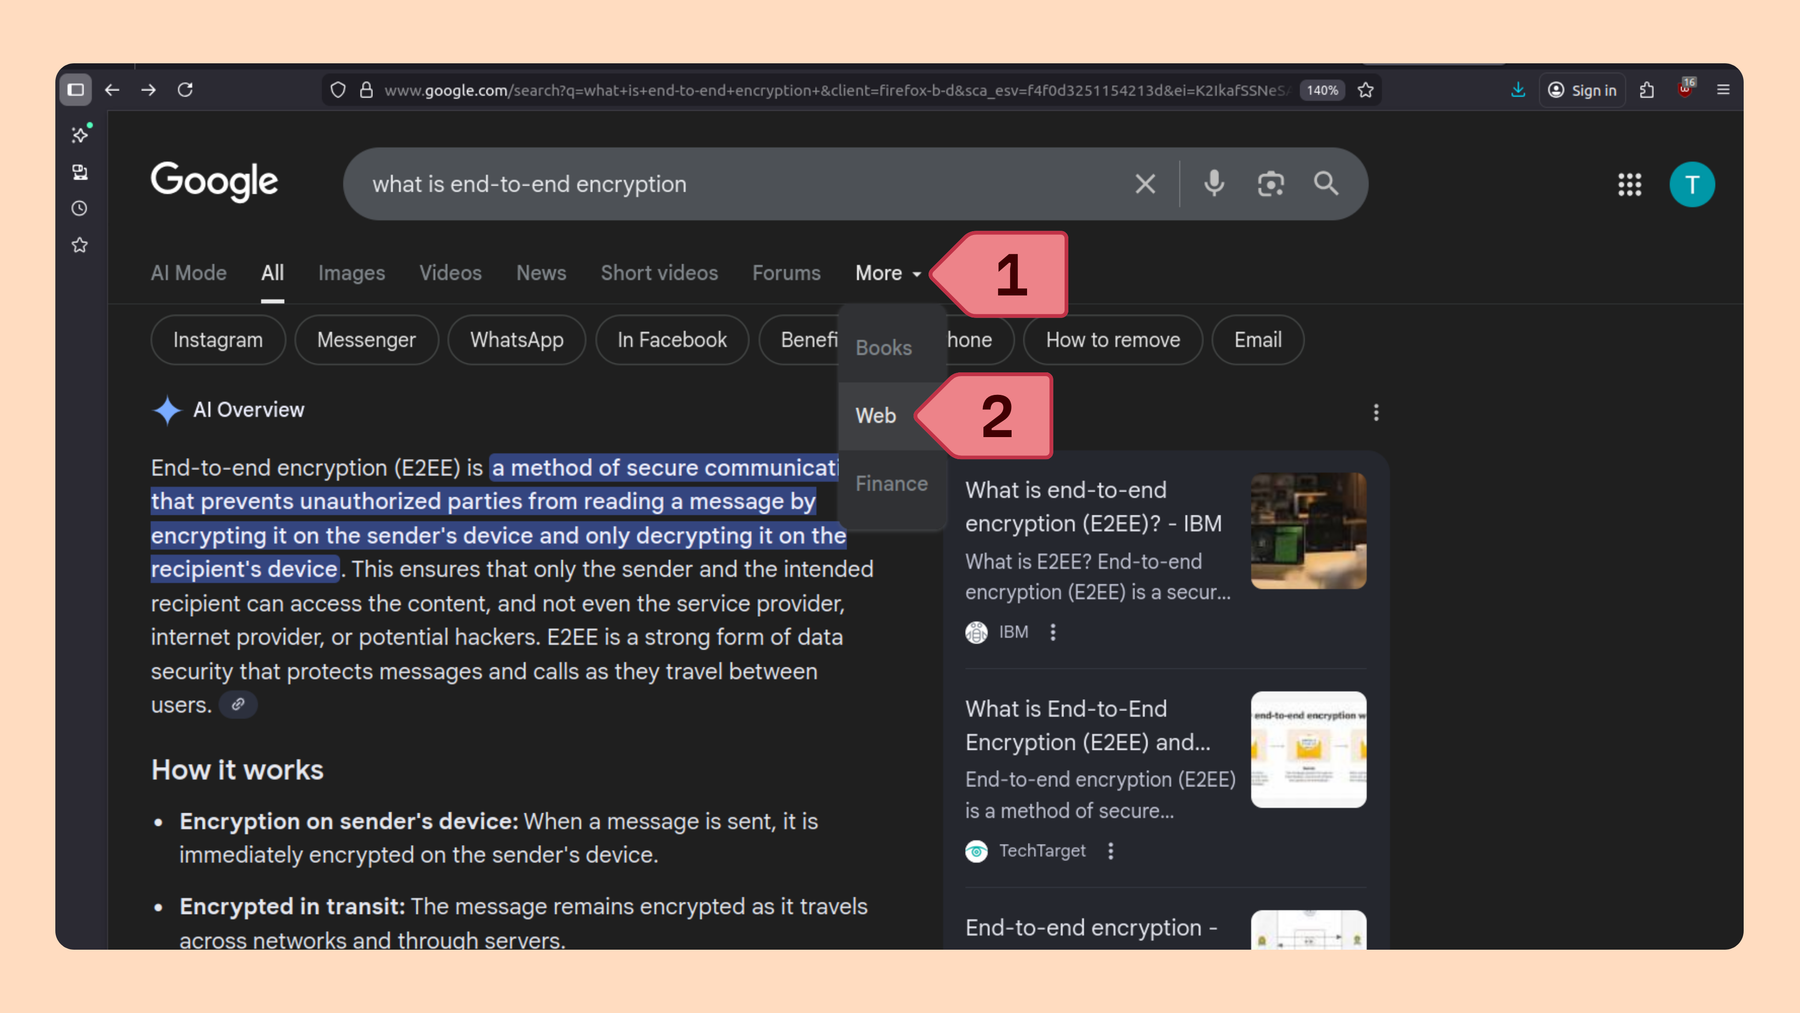Click the TechTarget article thumbnail
The width and height of the screenshot is (1800, 1013).
[1308, 750]
